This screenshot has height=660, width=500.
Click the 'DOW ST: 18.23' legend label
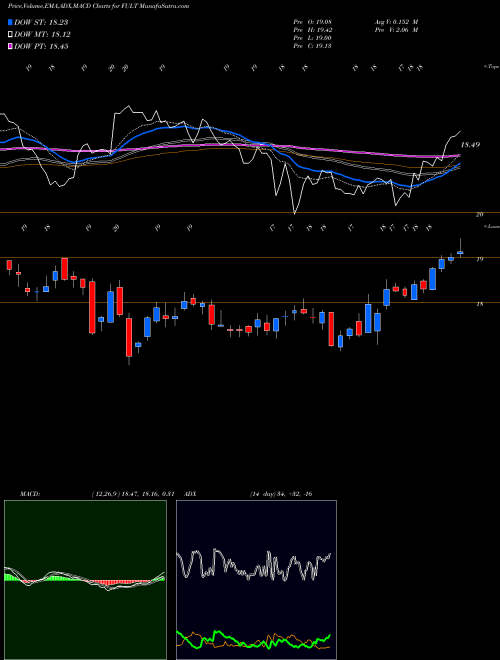[x=41, y=22]
